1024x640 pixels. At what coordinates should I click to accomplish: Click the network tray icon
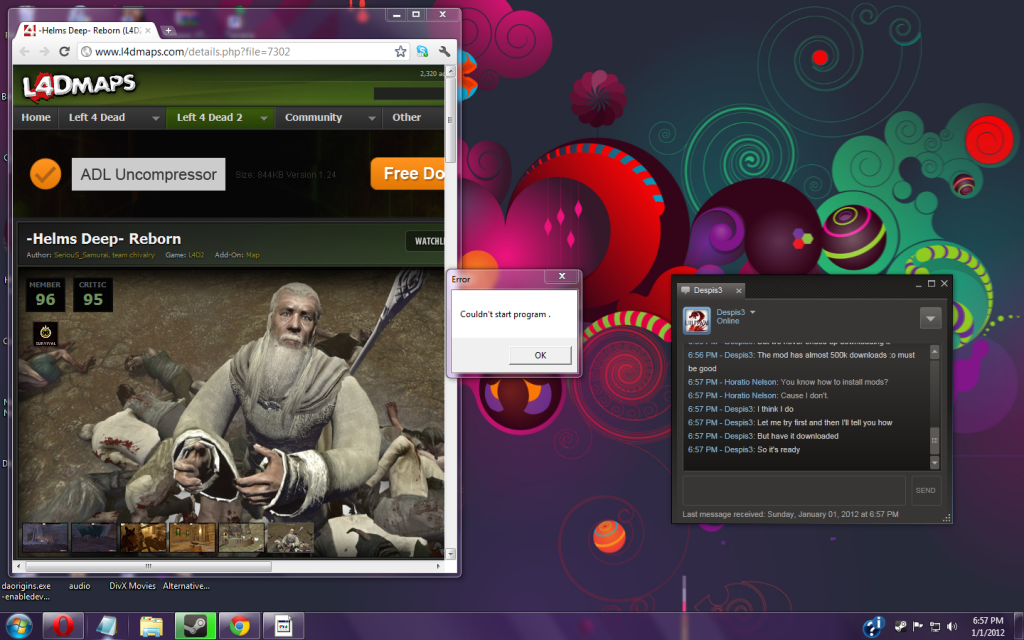click(x=935, y=626)
